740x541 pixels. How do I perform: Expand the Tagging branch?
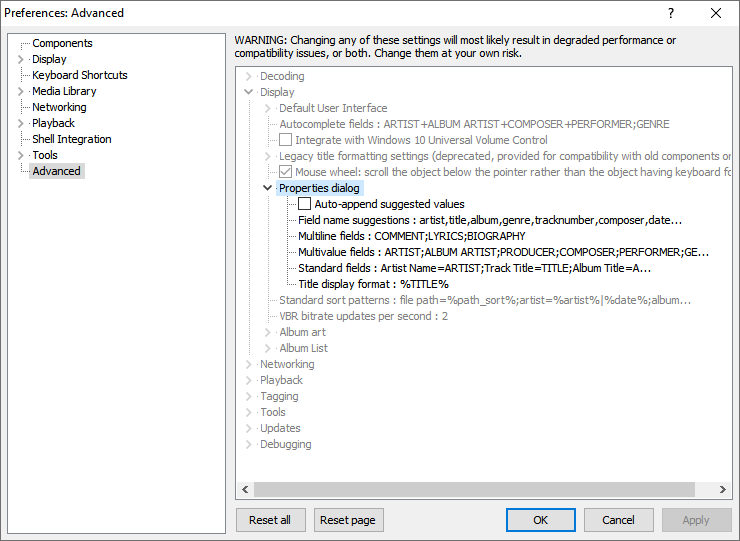point(248,397)
